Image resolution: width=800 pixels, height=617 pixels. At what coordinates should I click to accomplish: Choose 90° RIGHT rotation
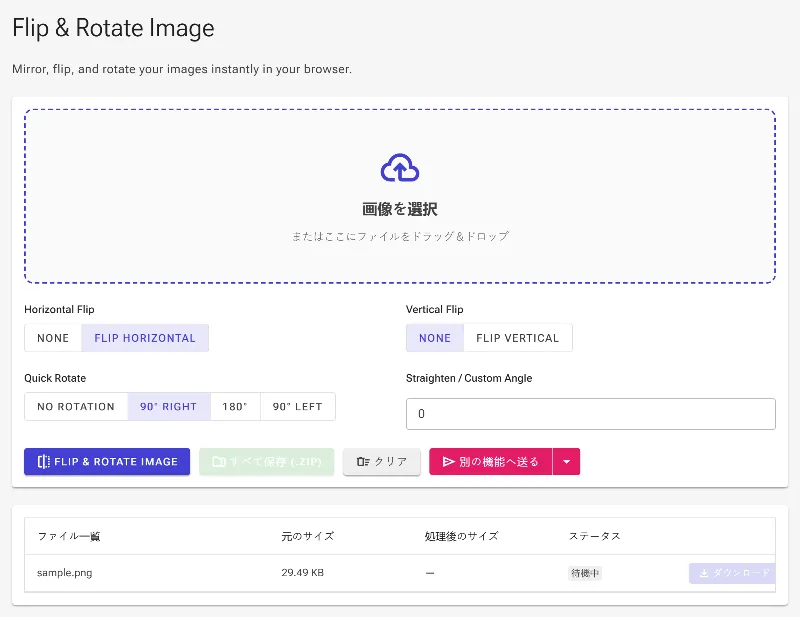169,407
